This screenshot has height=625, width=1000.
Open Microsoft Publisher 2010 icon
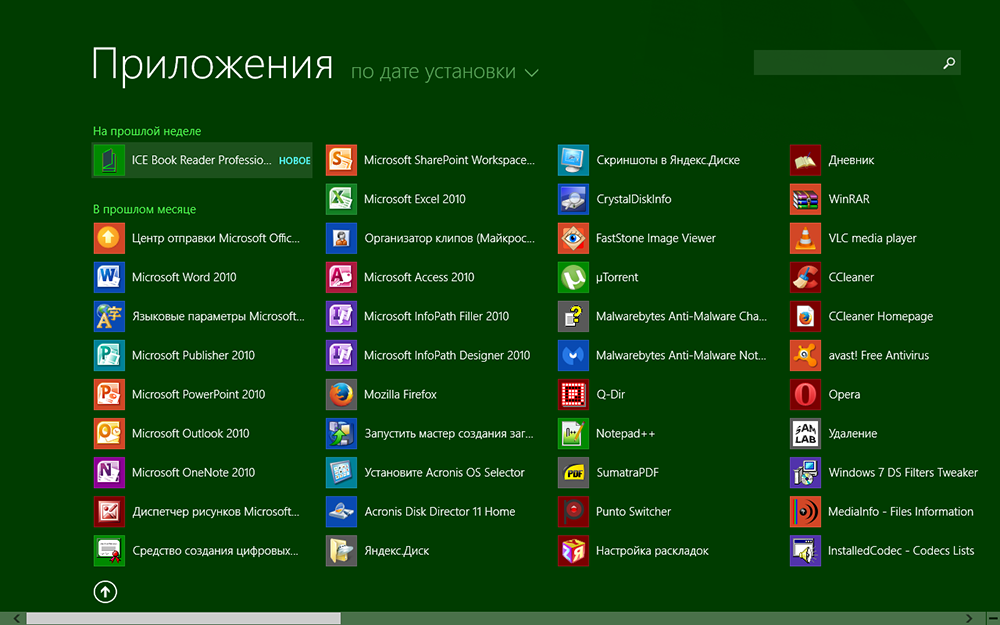coord(109,355)
